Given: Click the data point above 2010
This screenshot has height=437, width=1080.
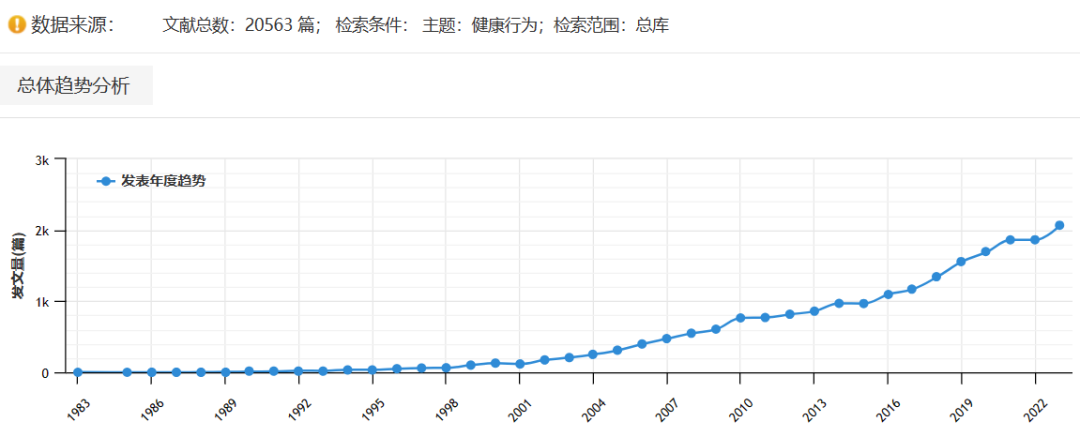Looking at the screenshot, I should 740,318.
